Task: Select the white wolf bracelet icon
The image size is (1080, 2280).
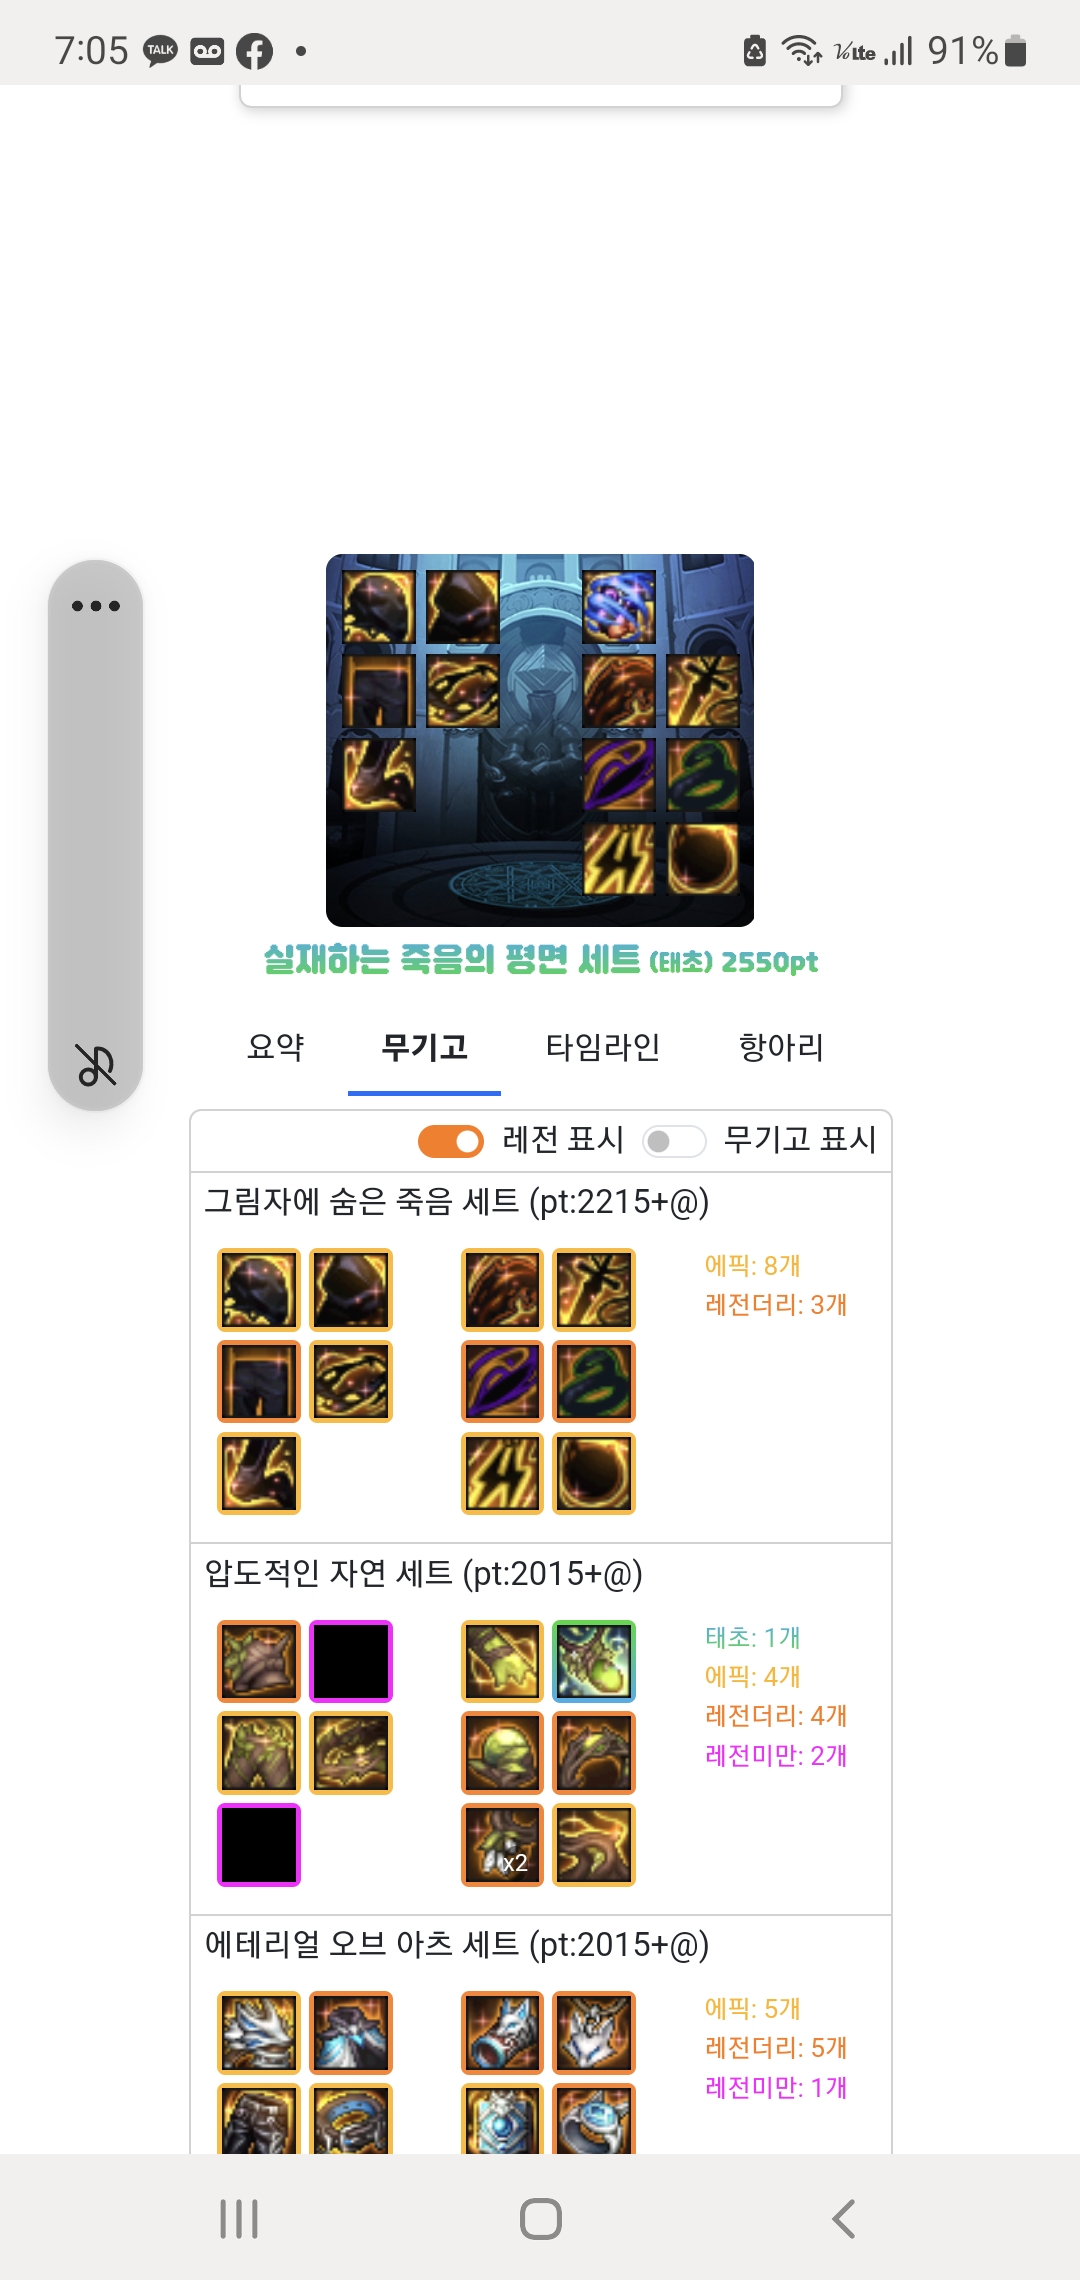Action: pos(502,2033)
